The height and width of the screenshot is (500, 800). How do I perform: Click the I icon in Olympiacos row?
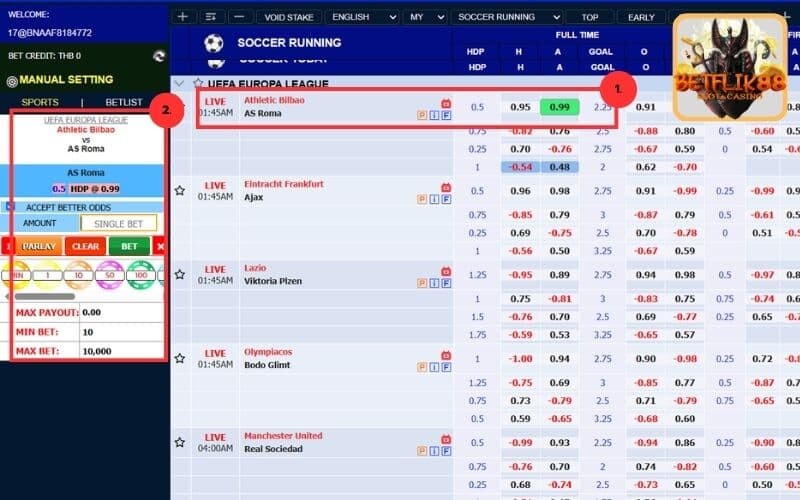[x=434, y=367]
